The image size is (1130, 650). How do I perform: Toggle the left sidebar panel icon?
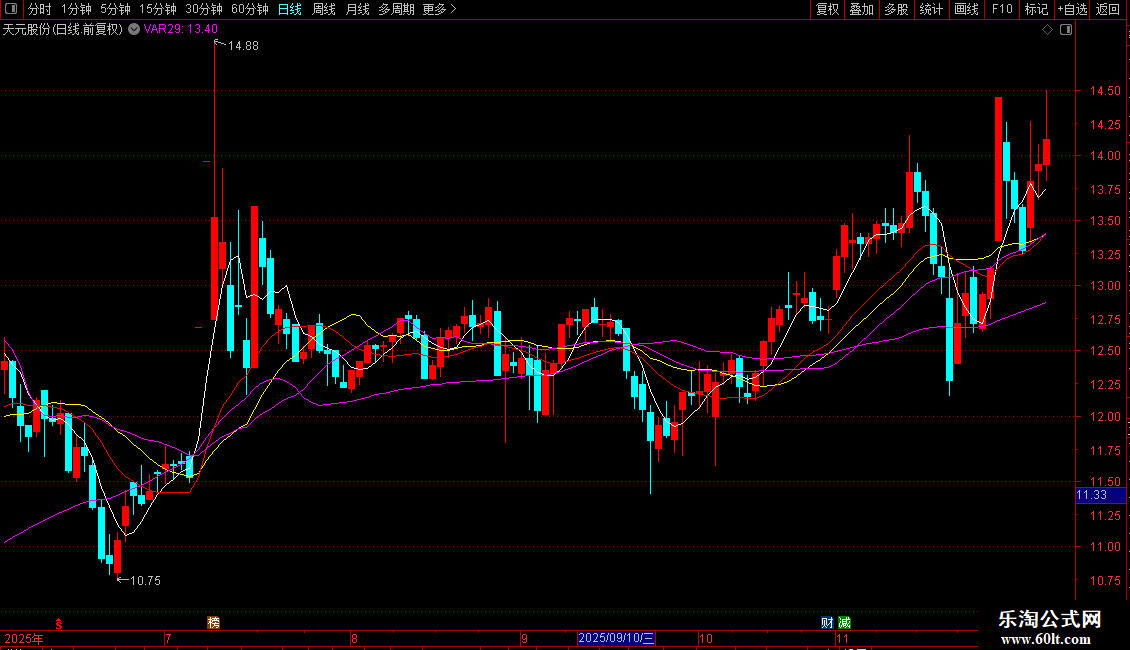(11, 9)
